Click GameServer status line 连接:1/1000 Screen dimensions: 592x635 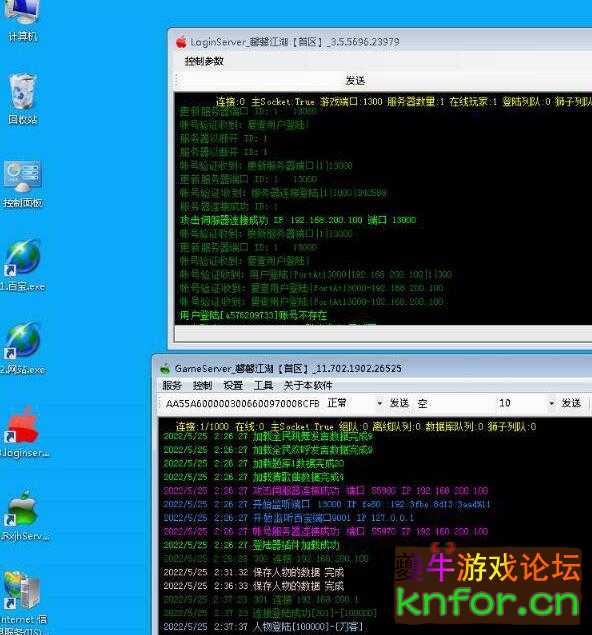(x=356, y=426)
